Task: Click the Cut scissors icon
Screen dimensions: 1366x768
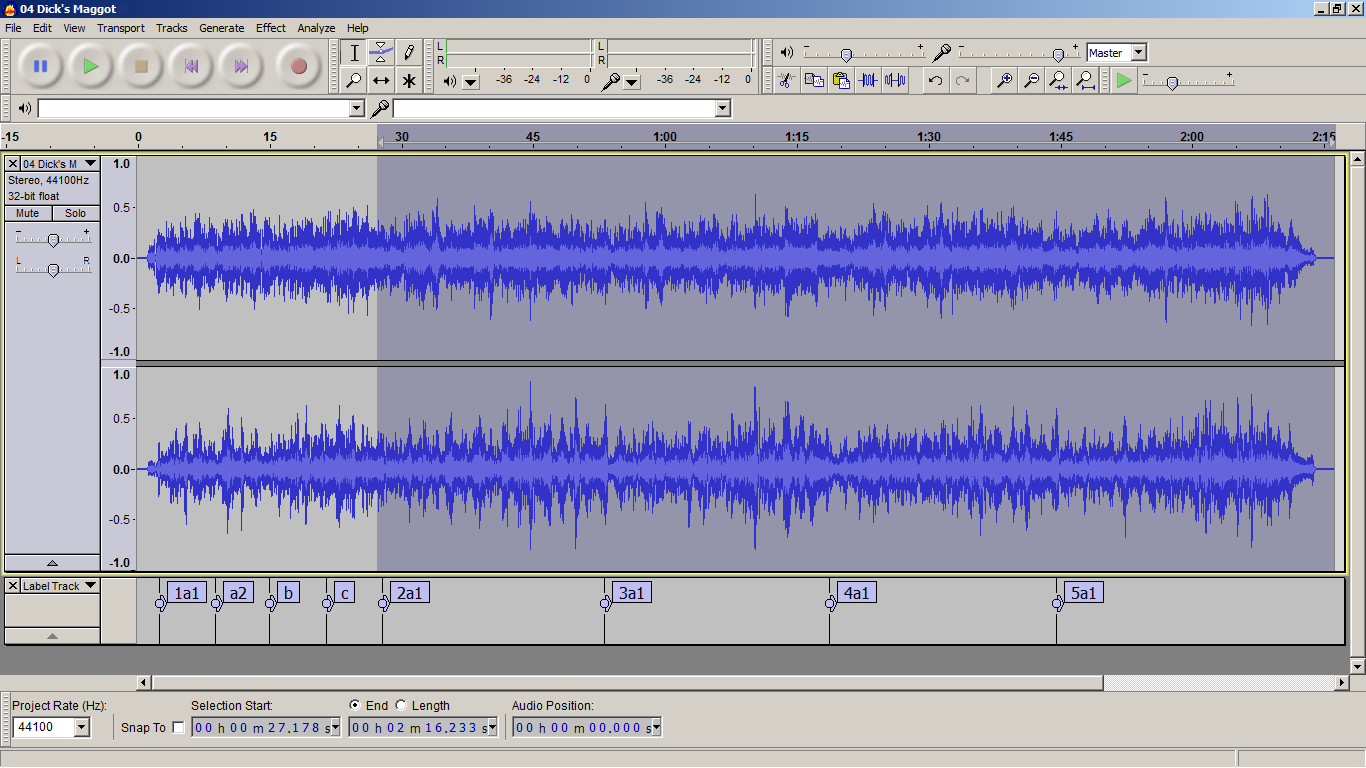Action: (x=787, y=80)
